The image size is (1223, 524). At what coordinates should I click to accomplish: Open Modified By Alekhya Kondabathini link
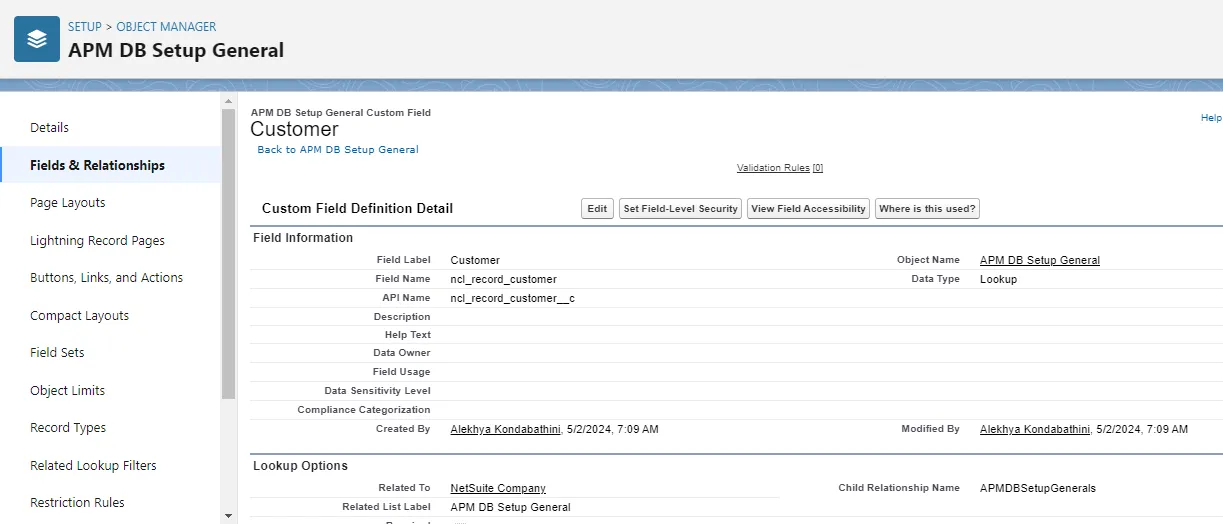1035,429
